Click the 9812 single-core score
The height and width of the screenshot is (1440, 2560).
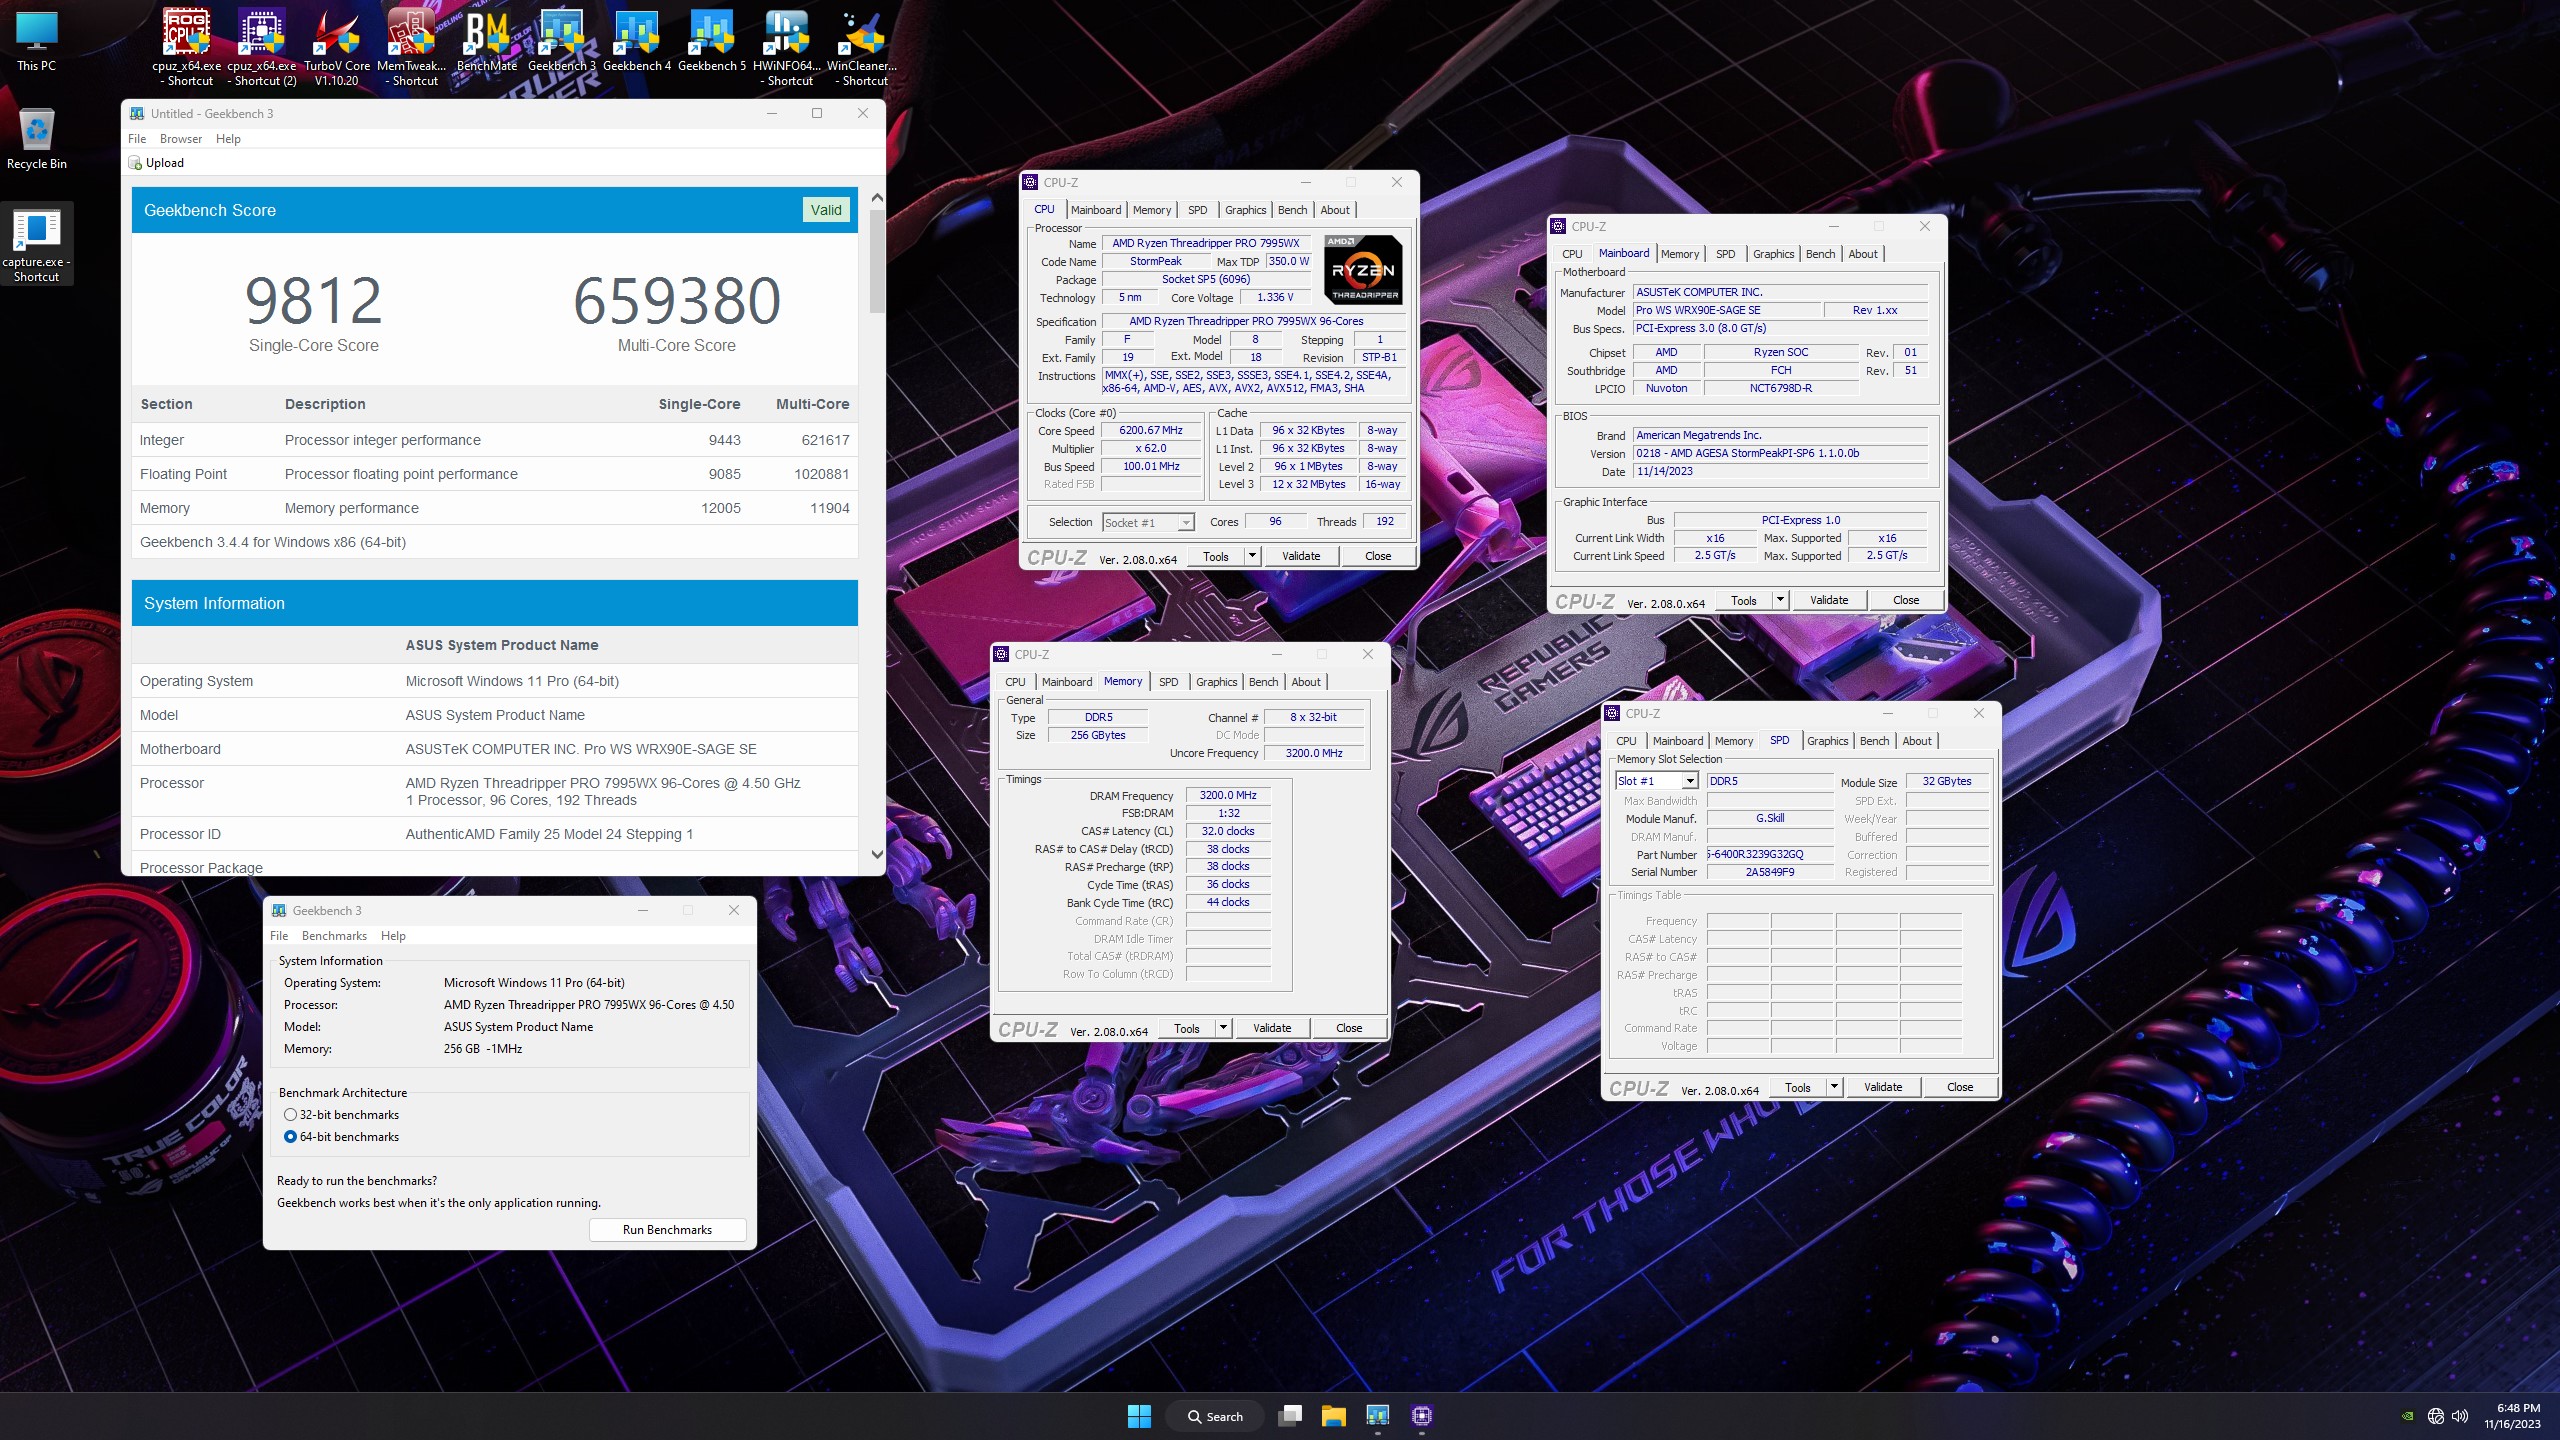(x=314, y=300)
